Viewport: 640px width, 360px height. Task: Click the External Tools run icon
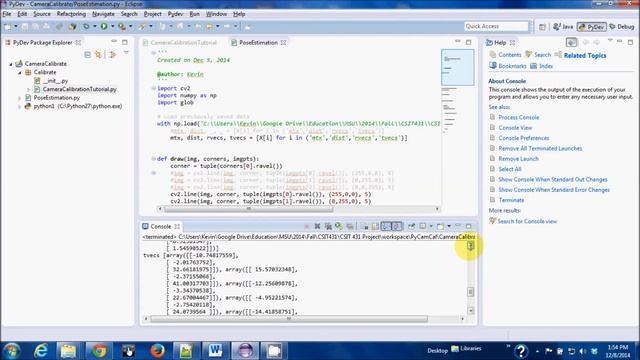122,27
